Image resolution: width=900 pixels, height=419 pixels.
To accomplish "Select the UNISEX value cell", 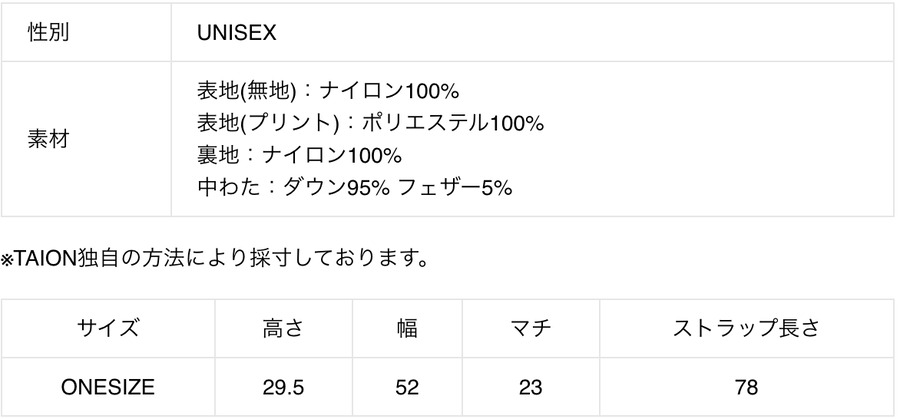I will click(237, 33).
